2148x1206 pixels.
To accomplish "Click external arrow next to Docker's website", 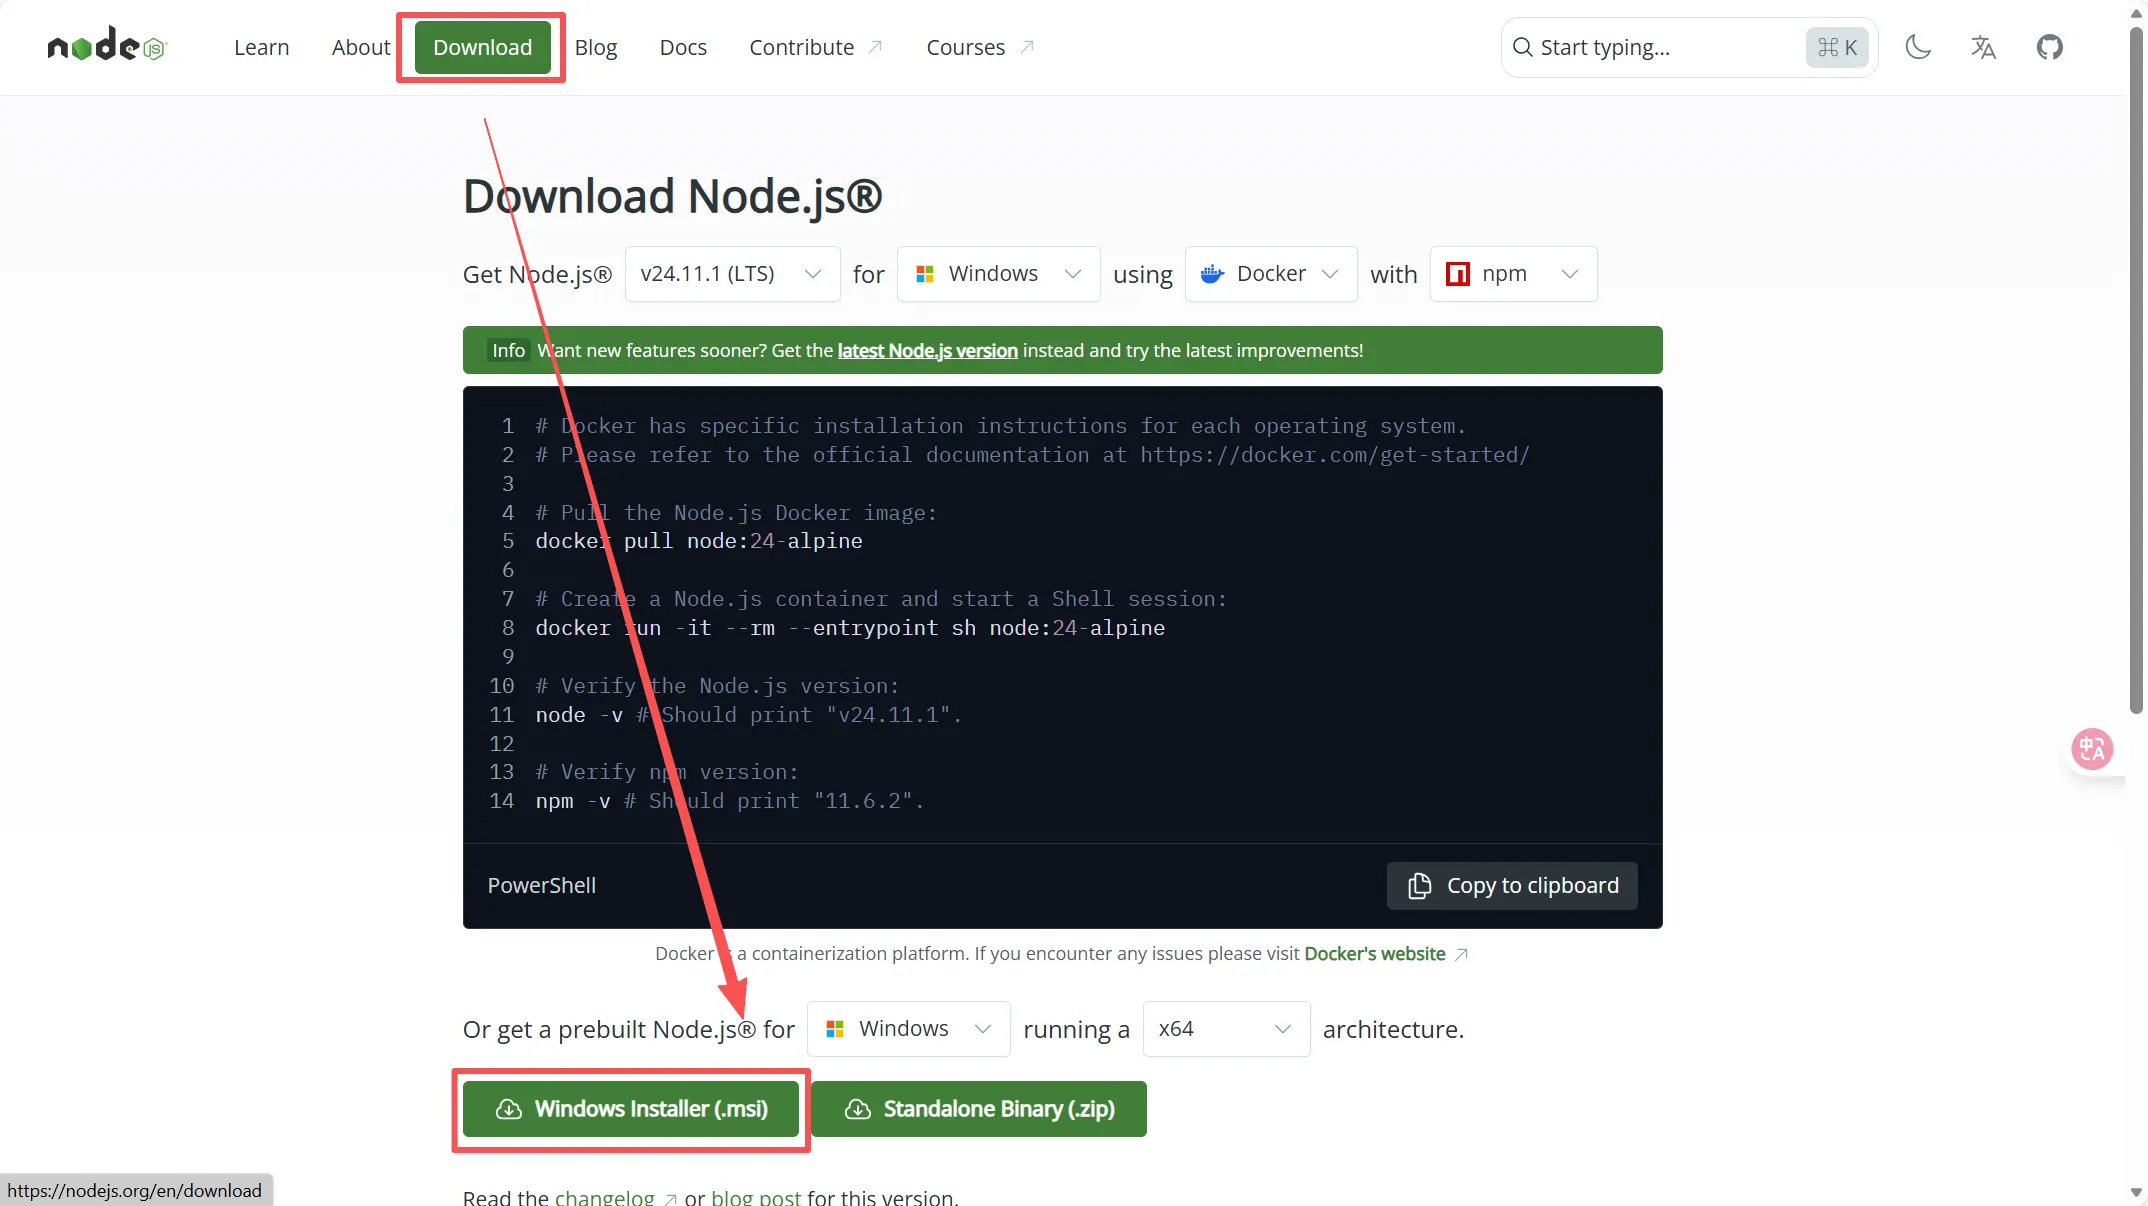I will point(1461,954).
